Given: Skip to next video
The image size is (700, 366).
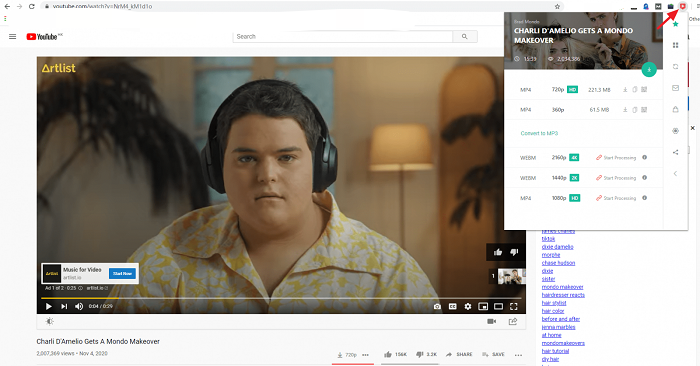Looking at the screenshot, I should click(x=64, y=306).
